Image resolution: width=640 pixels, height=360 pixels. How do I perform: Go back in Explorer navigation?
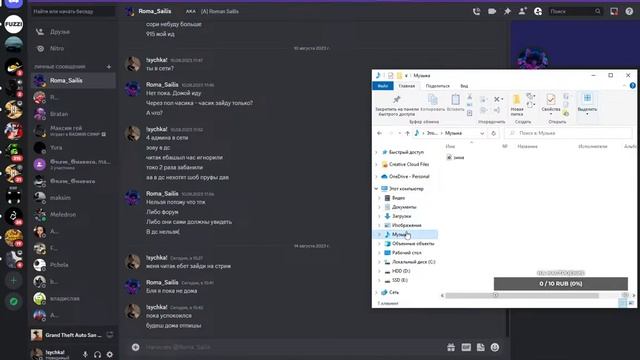tap(379, 133)
